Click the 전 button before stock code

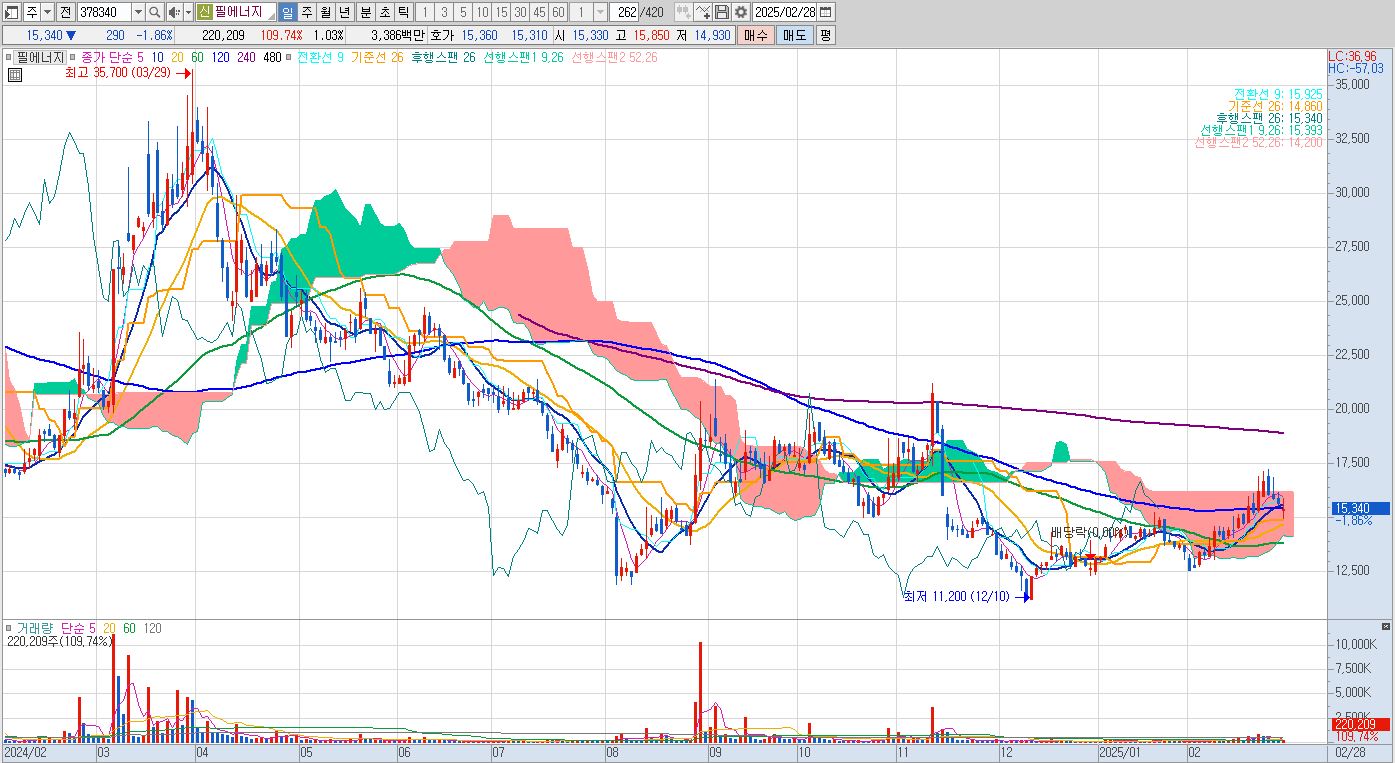click(x=66, y=12)
